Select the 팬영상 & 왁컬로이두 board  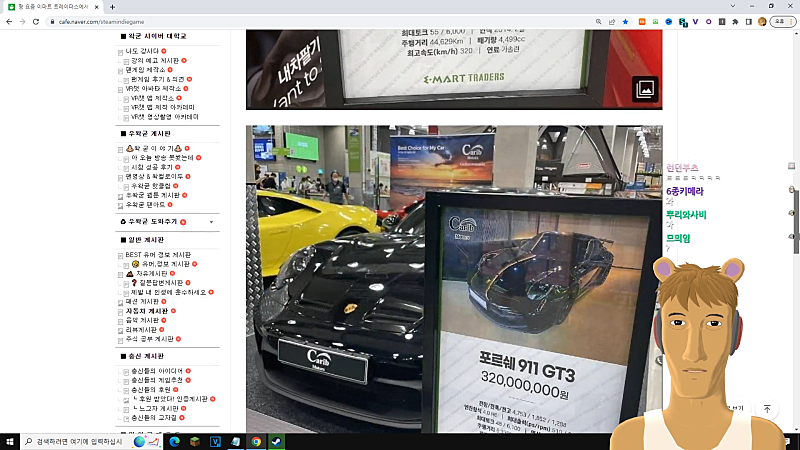[x=154, y=177]
